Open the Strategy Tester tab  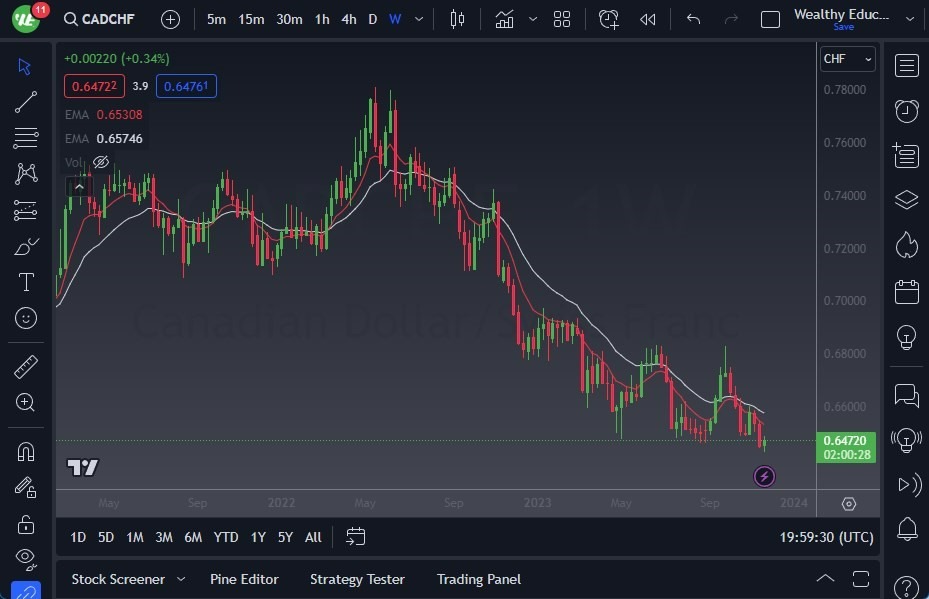(357, 579)
